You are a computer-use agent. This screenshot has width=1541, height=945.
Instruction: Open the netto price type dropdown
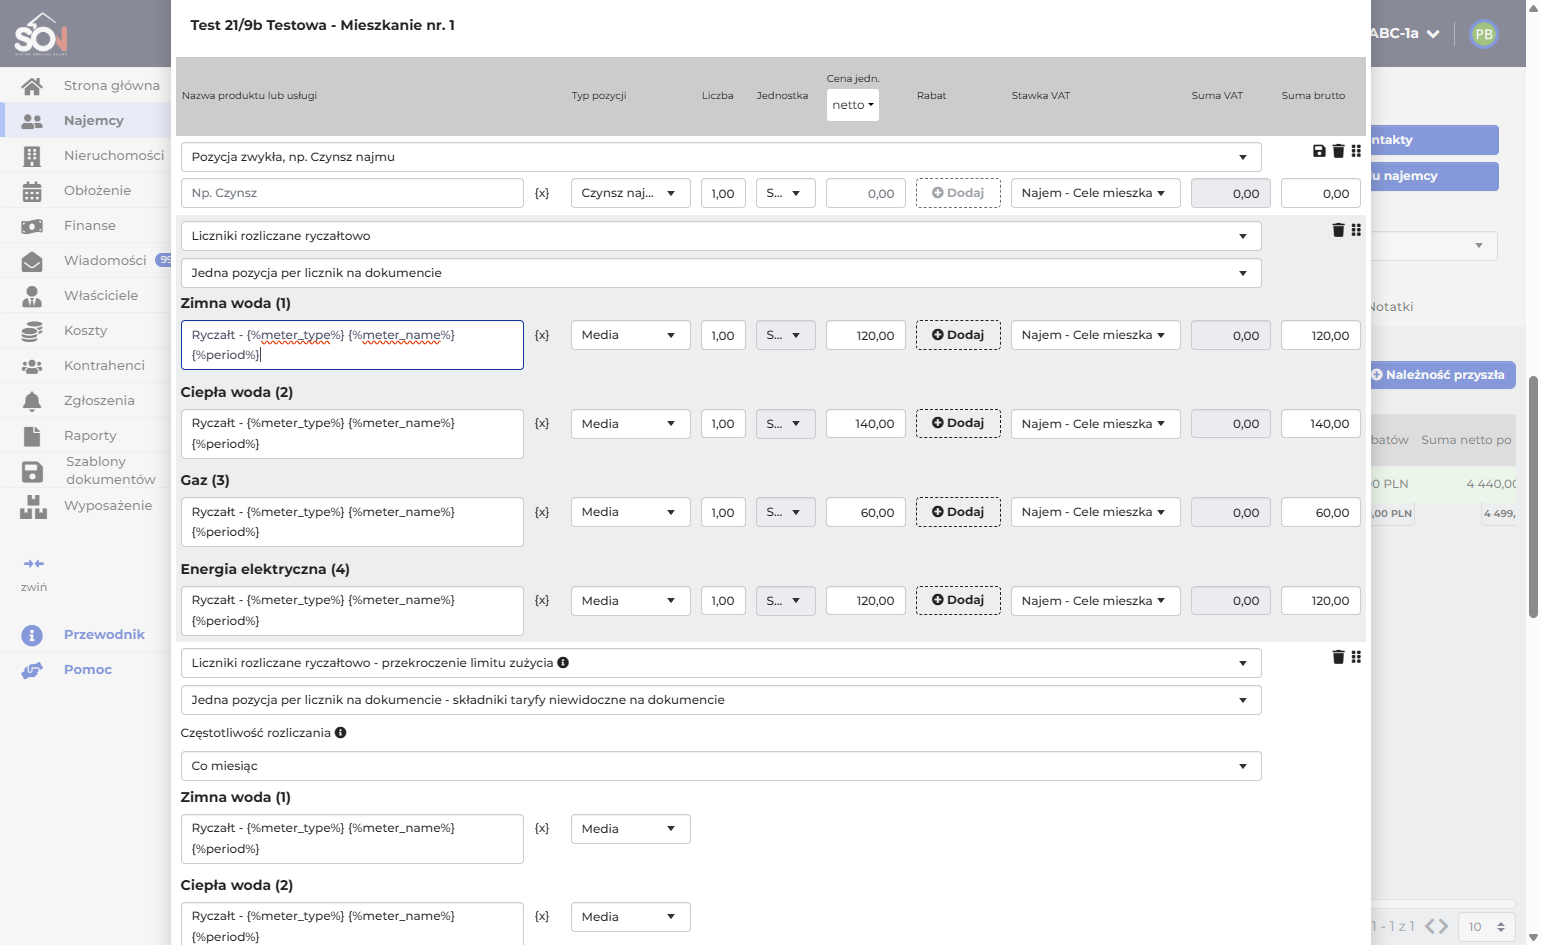[x=853, y=105]
